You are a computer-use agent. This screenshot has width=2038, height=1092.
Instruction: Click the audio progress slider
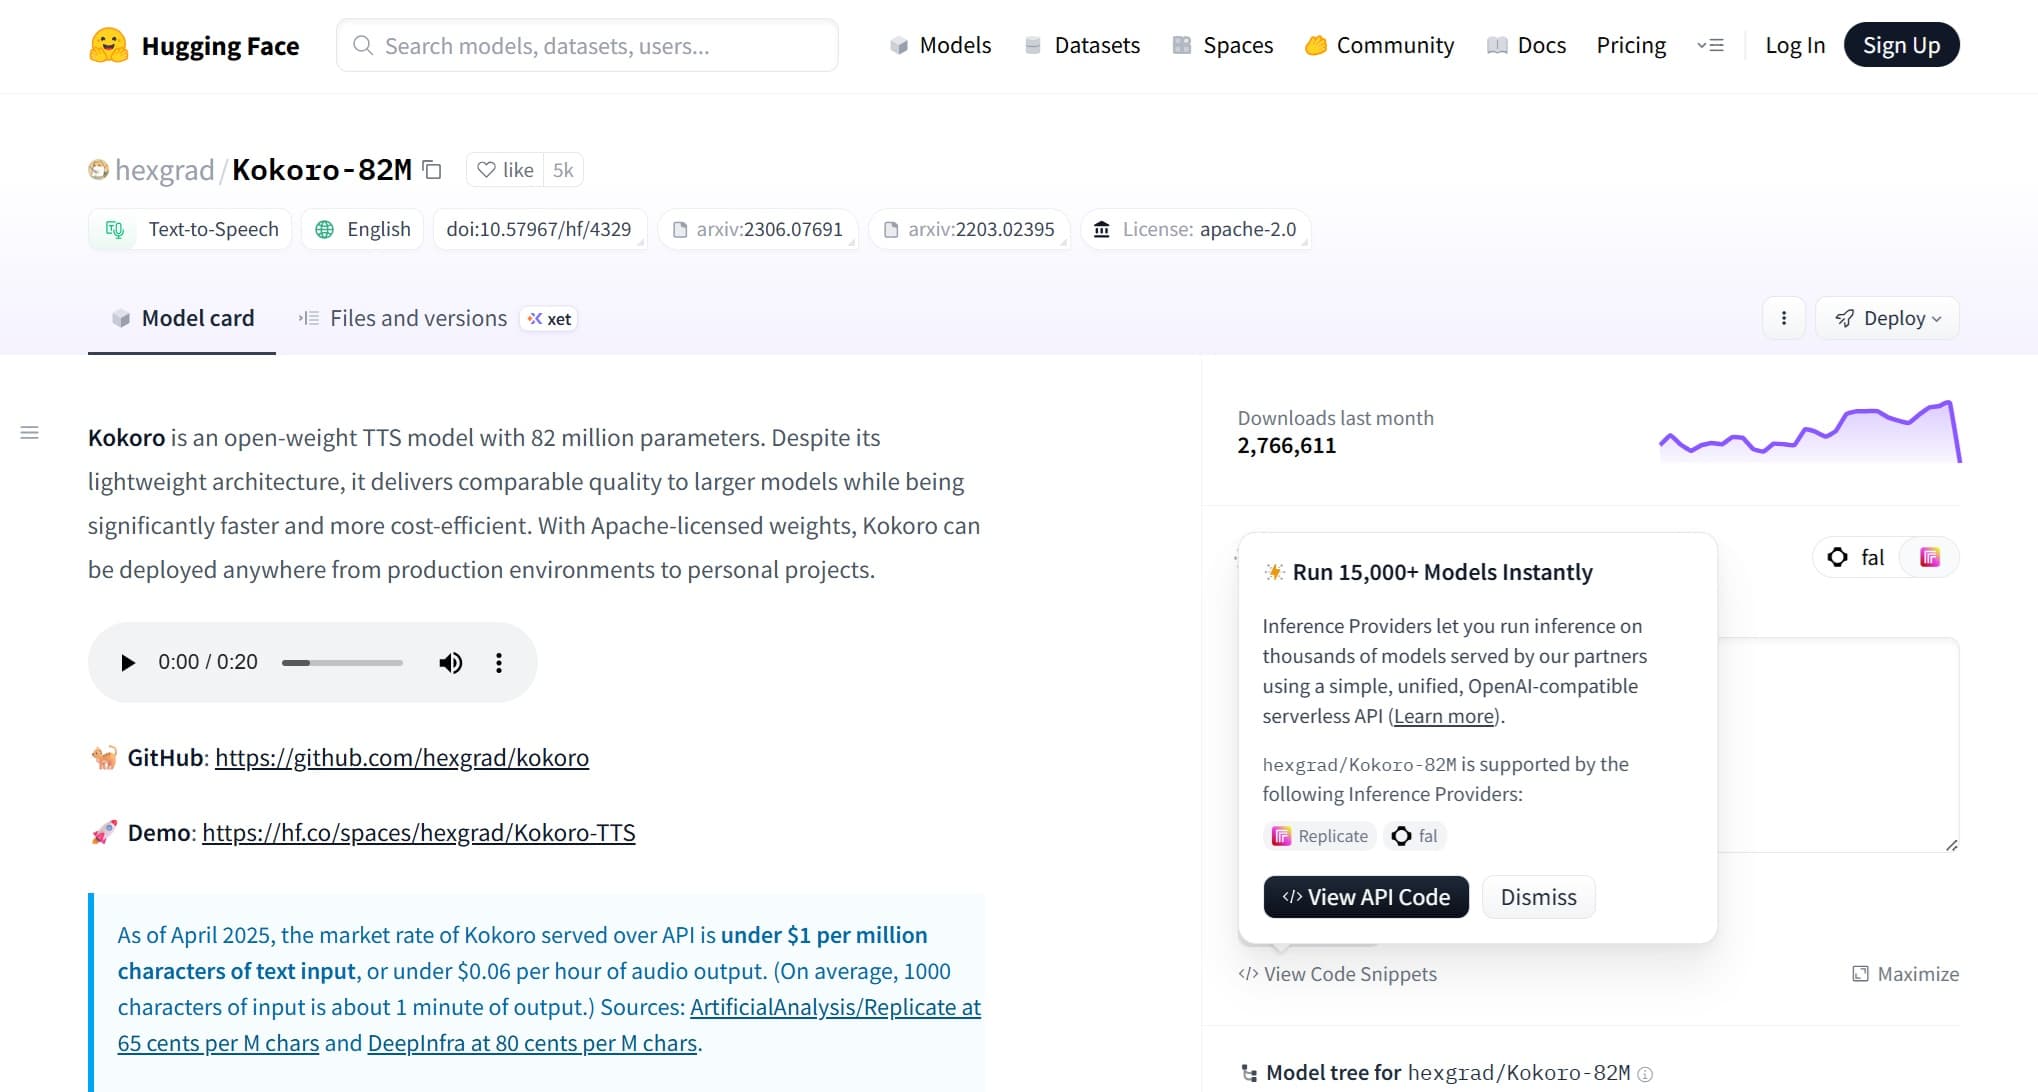click(x=341, y=662)
